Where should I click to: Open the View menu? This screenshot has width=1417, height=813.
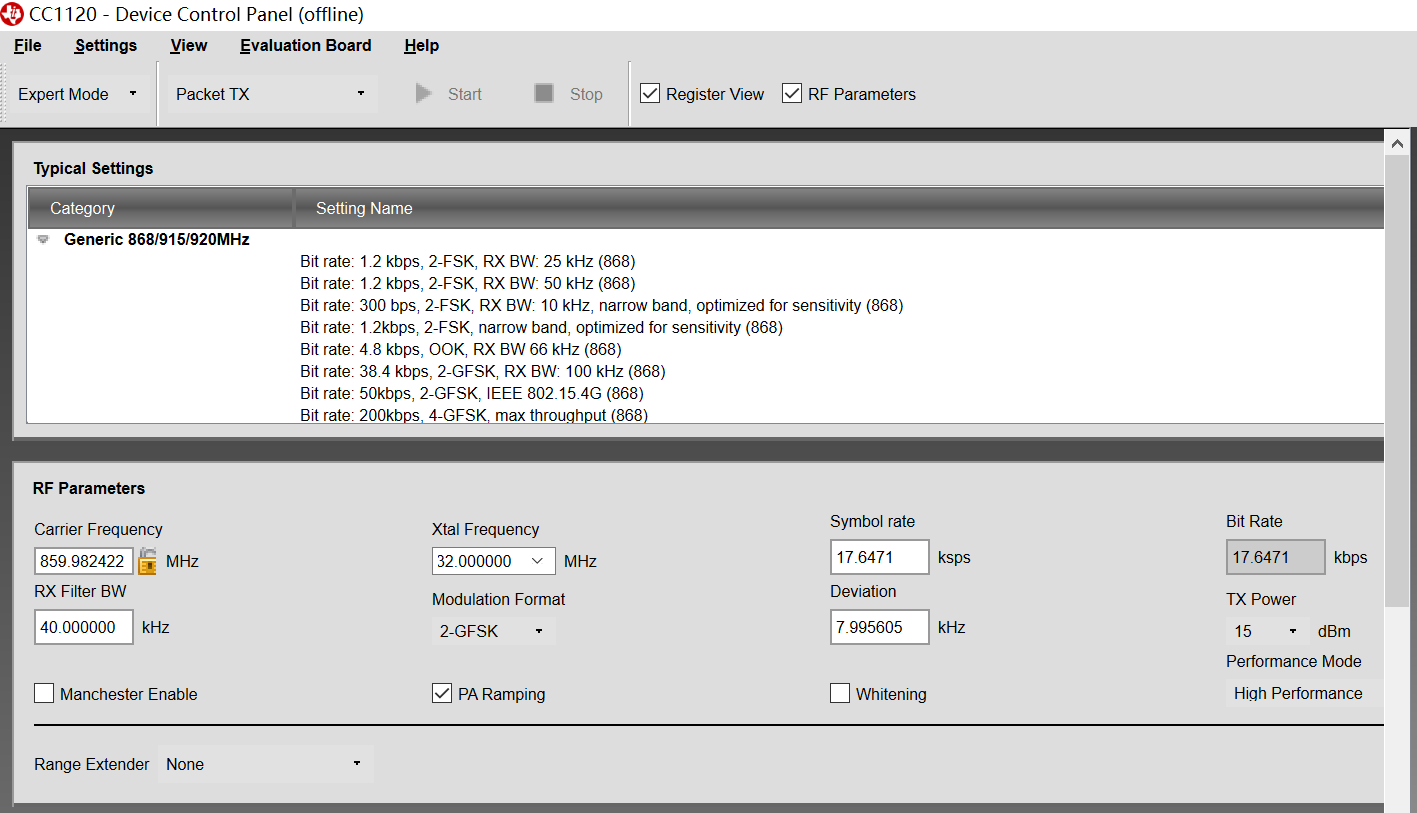coord(189,45)
